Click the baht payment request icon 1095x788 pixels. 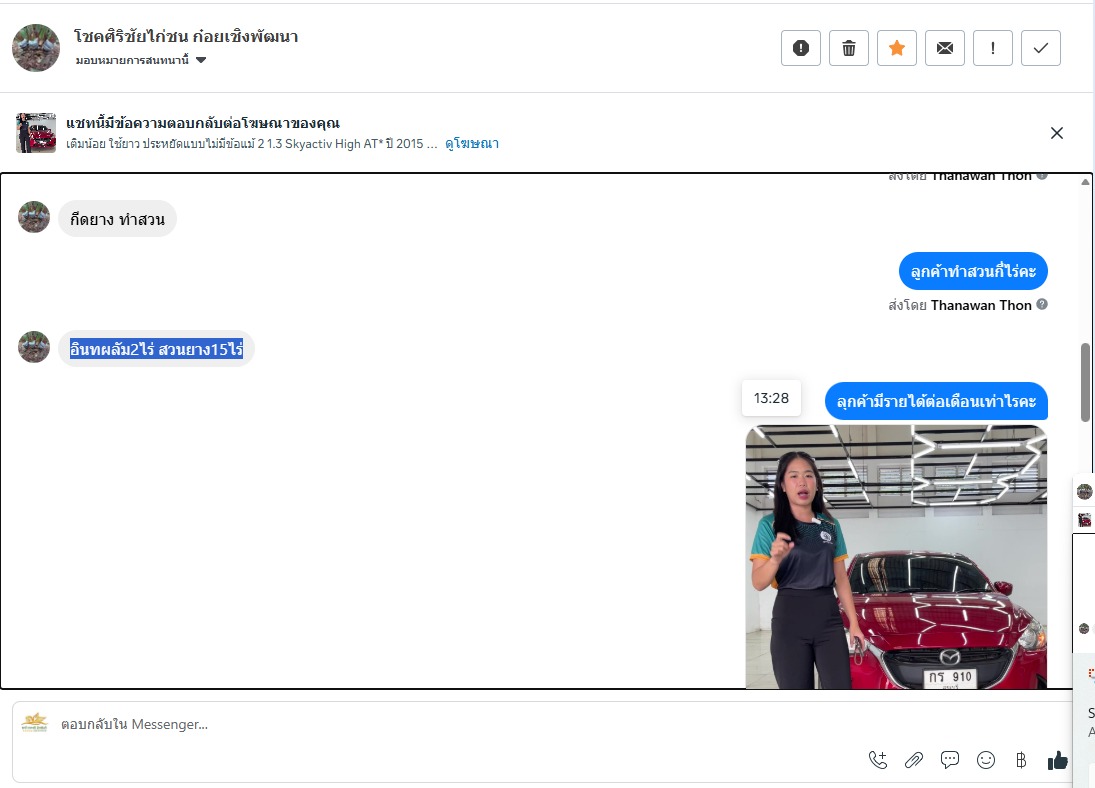pos(1021,760)
